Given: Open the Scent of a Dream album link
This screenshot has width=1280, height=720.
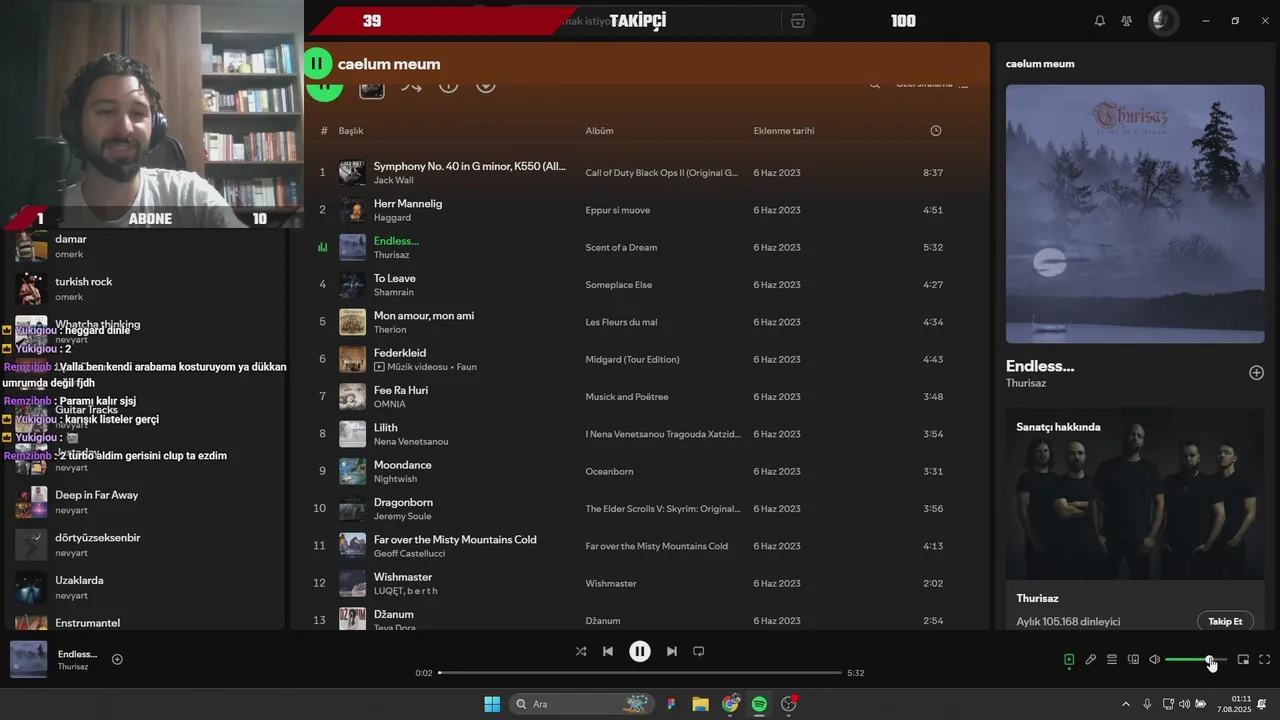Looking at the screenshot, I should point(621,248).
